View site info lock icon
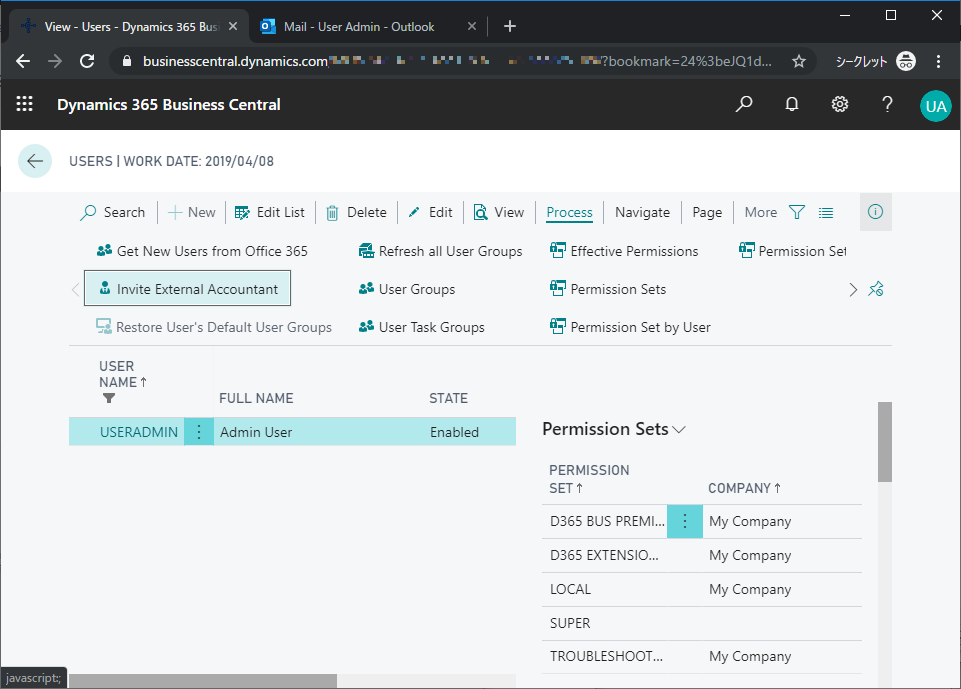 (127, 61)
